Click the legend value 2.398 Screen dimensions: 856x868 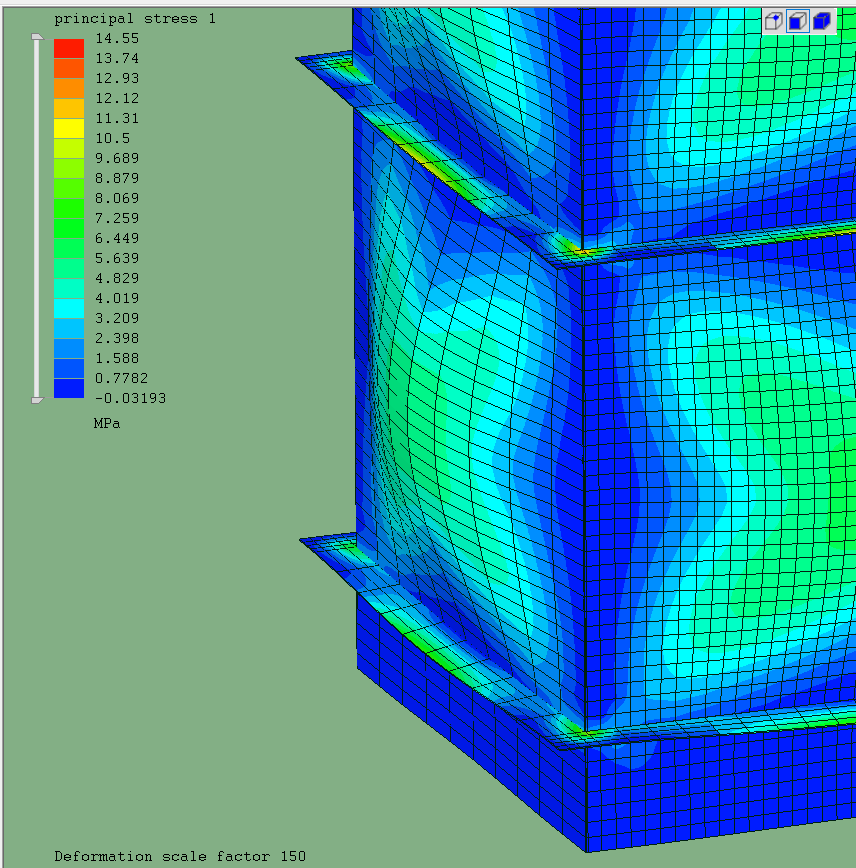[117, 338]
